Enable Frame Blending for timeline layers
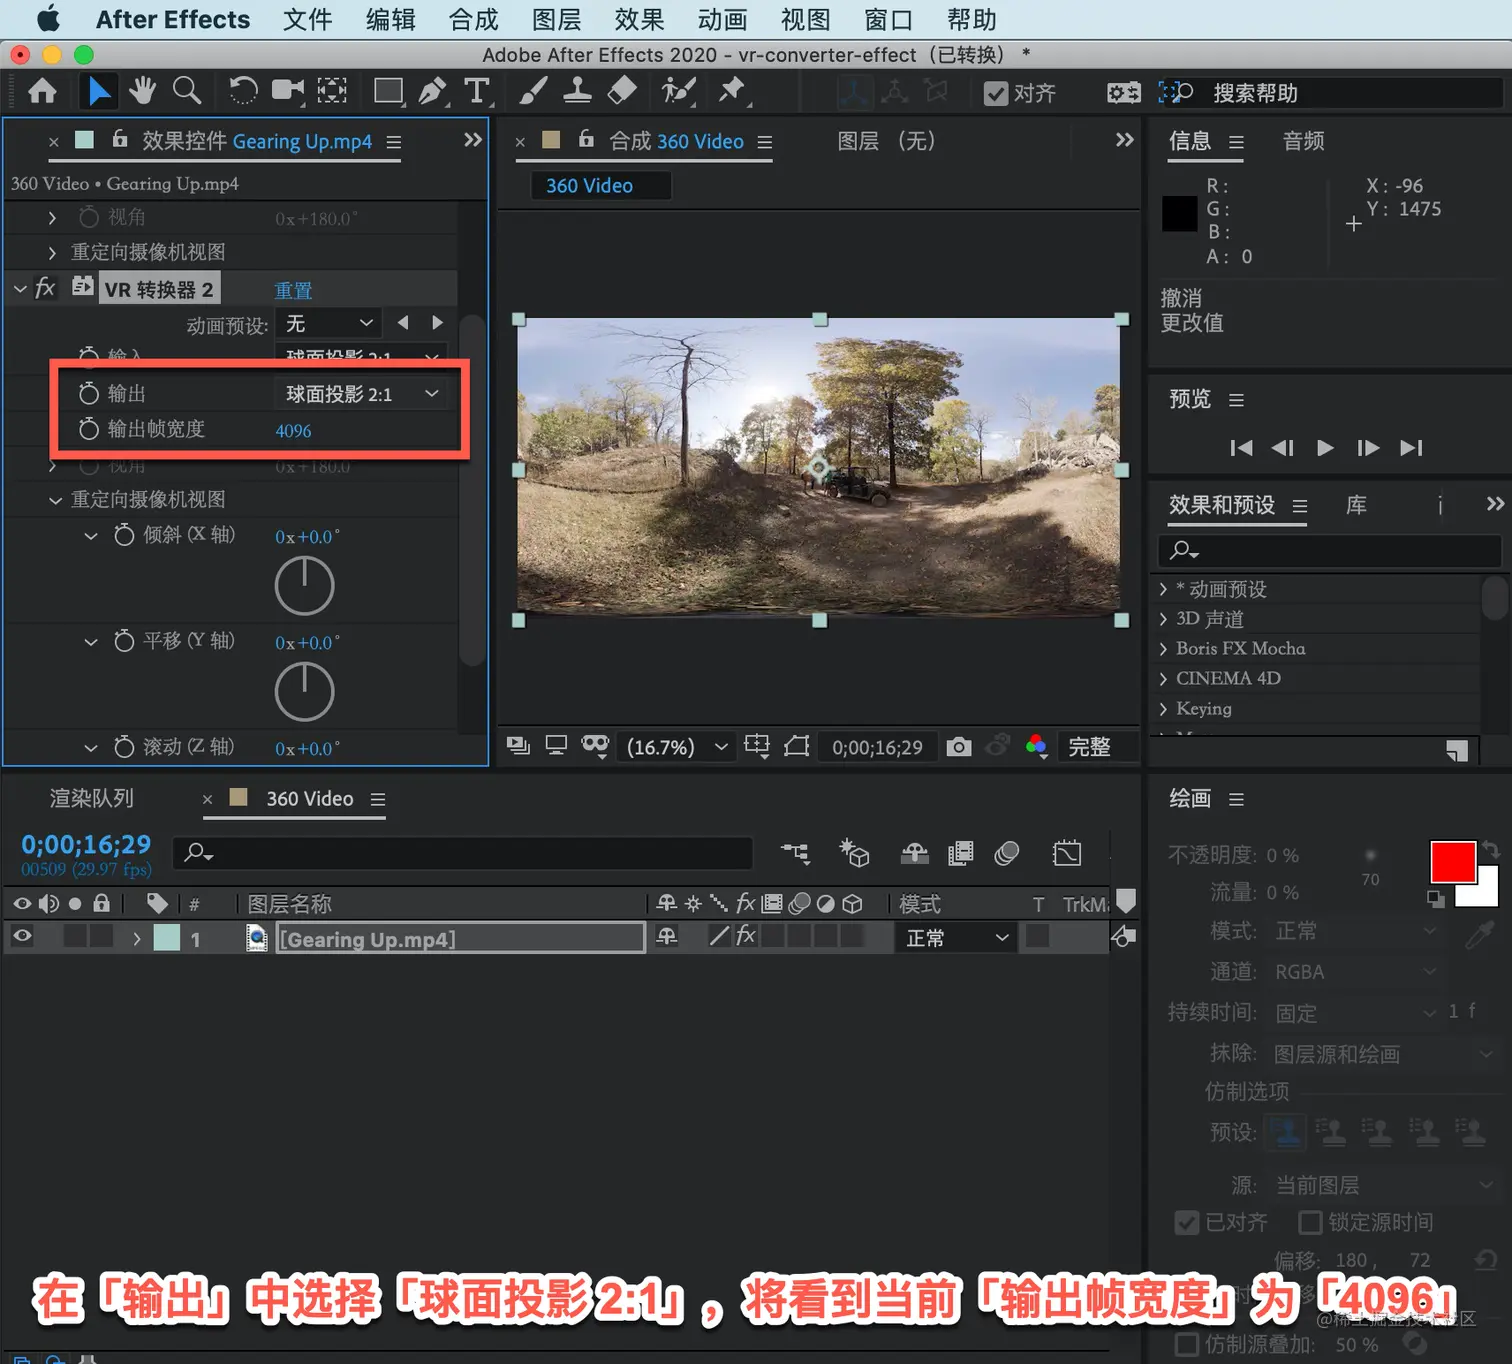 click(x=961, y=853)
